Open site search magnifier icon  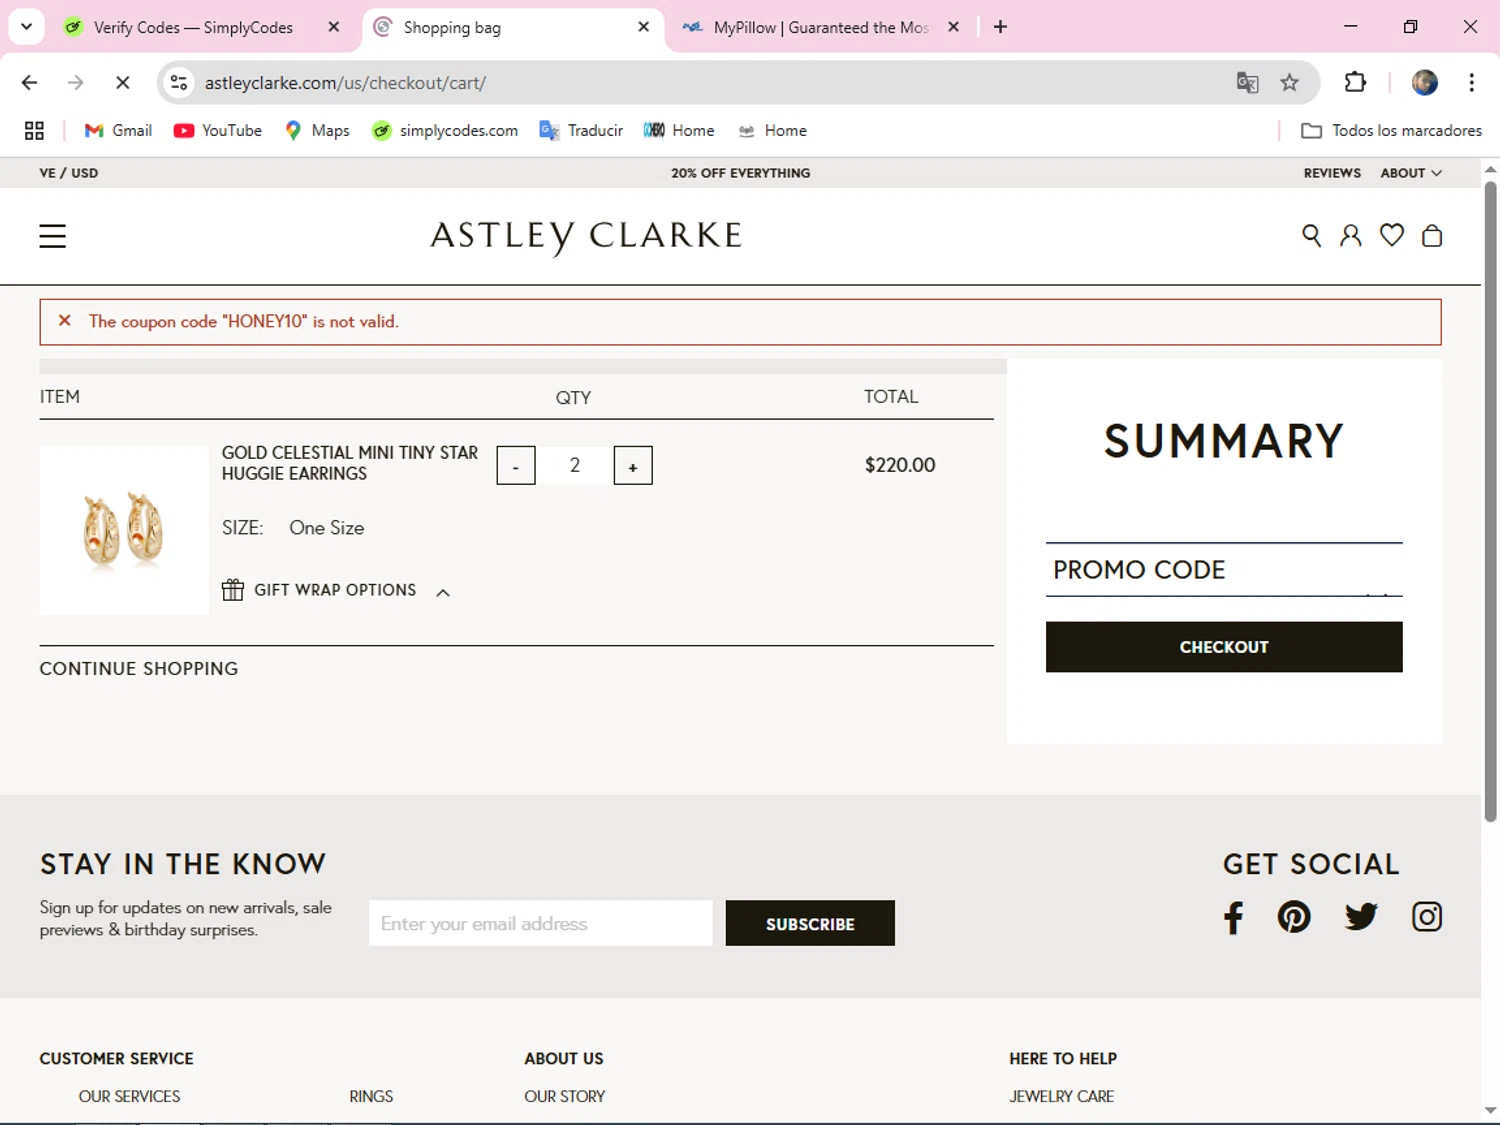point(1311,236)
